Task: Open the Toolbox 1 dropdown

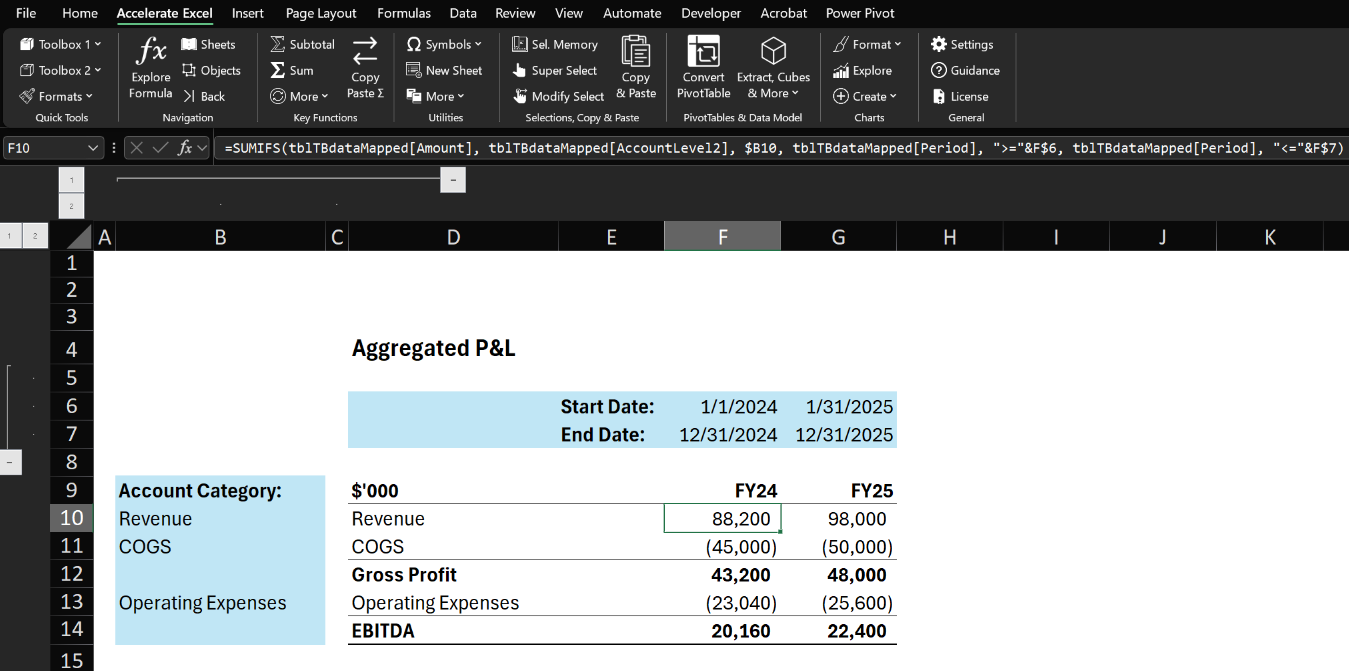Action: coord(59,44)
